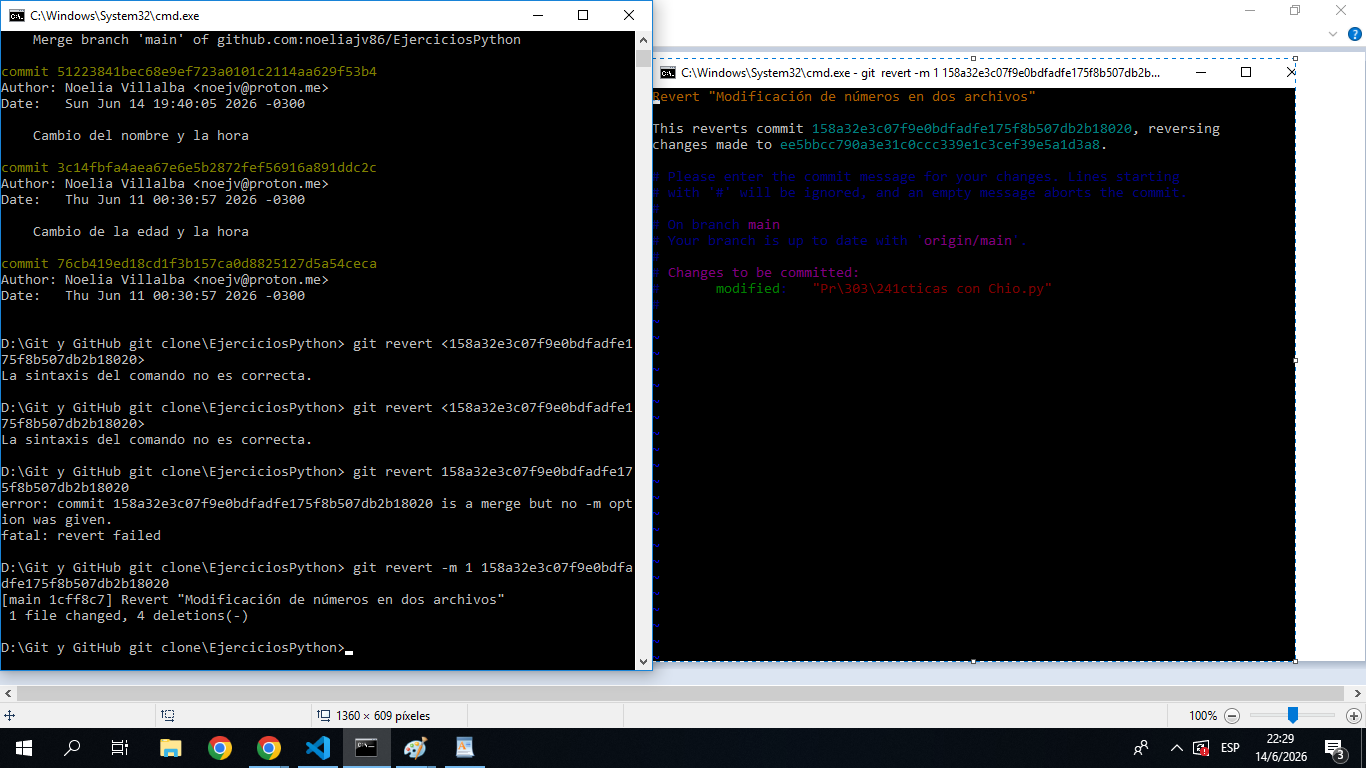Open taskbar Search magnifier

[72, 748]
